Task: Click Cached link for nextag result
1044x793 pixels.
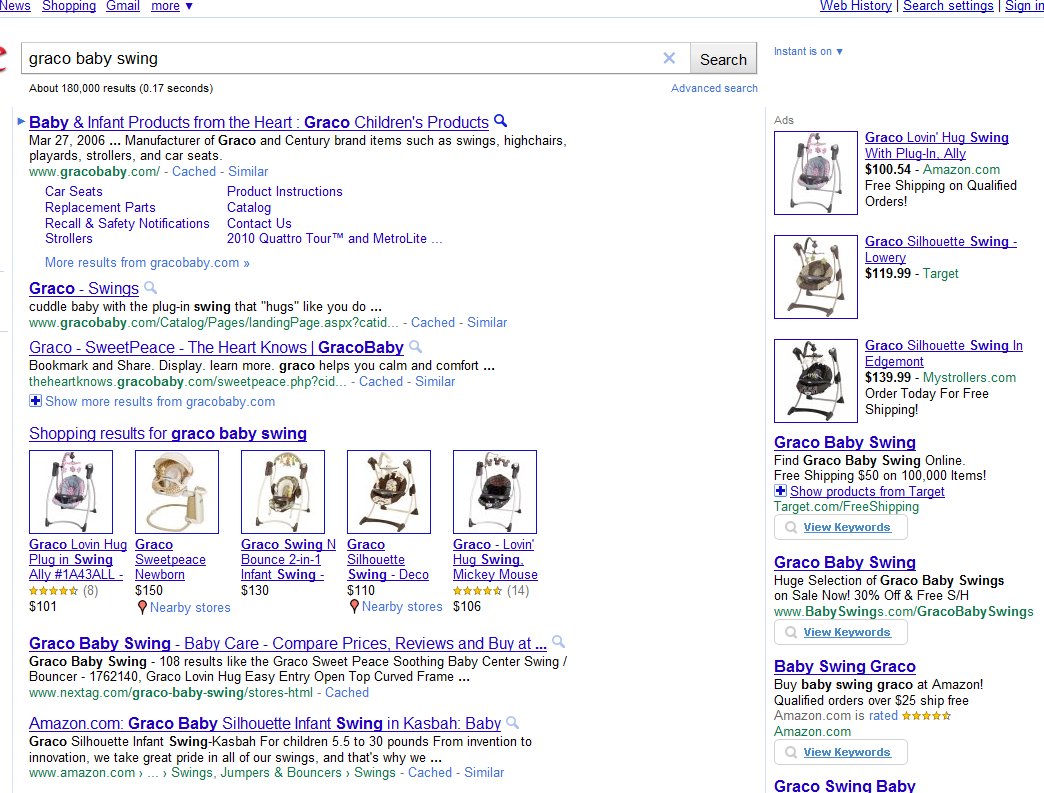Action: coord(346,692)
